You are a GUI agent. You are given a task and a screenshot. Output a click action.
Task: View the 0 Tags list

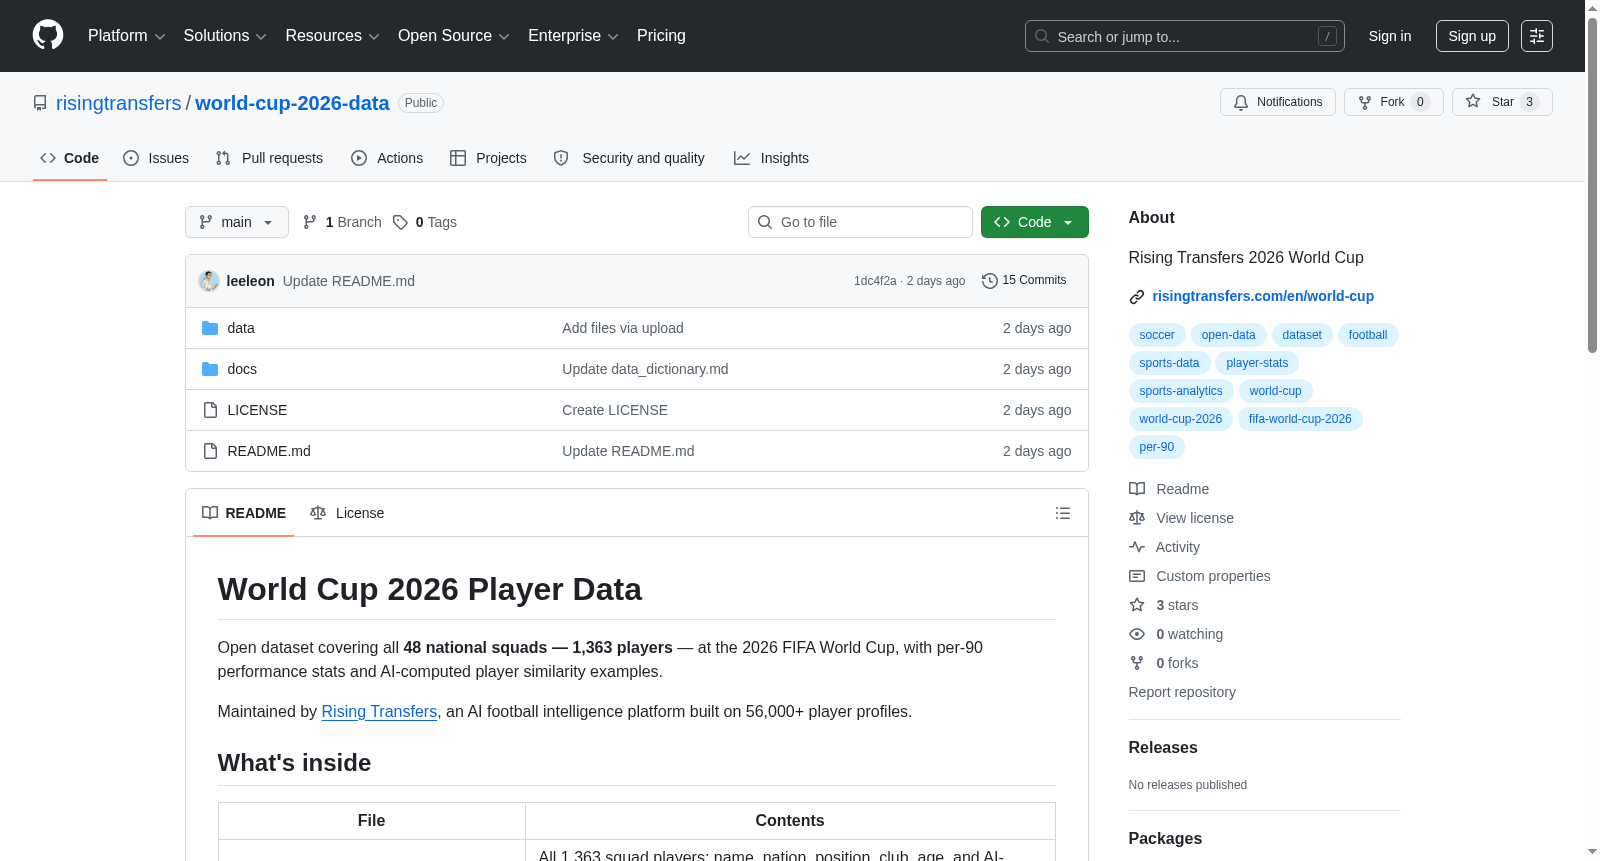coord(425,222)
